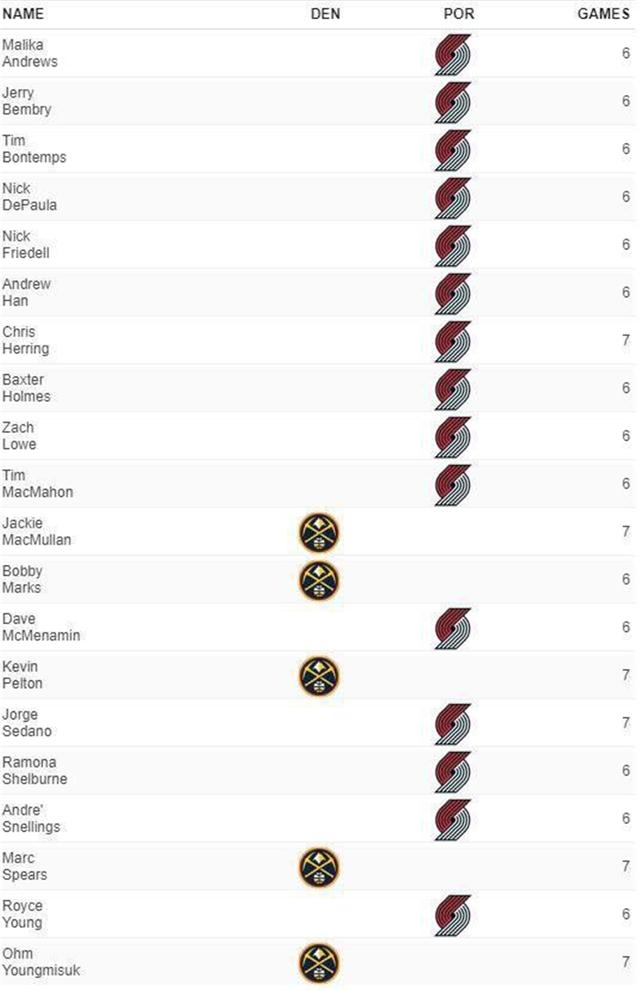The image size is (640, 990).
Task: Click Trail Blazers logo for Chris Herring
Action: click(x=453, y=342)
